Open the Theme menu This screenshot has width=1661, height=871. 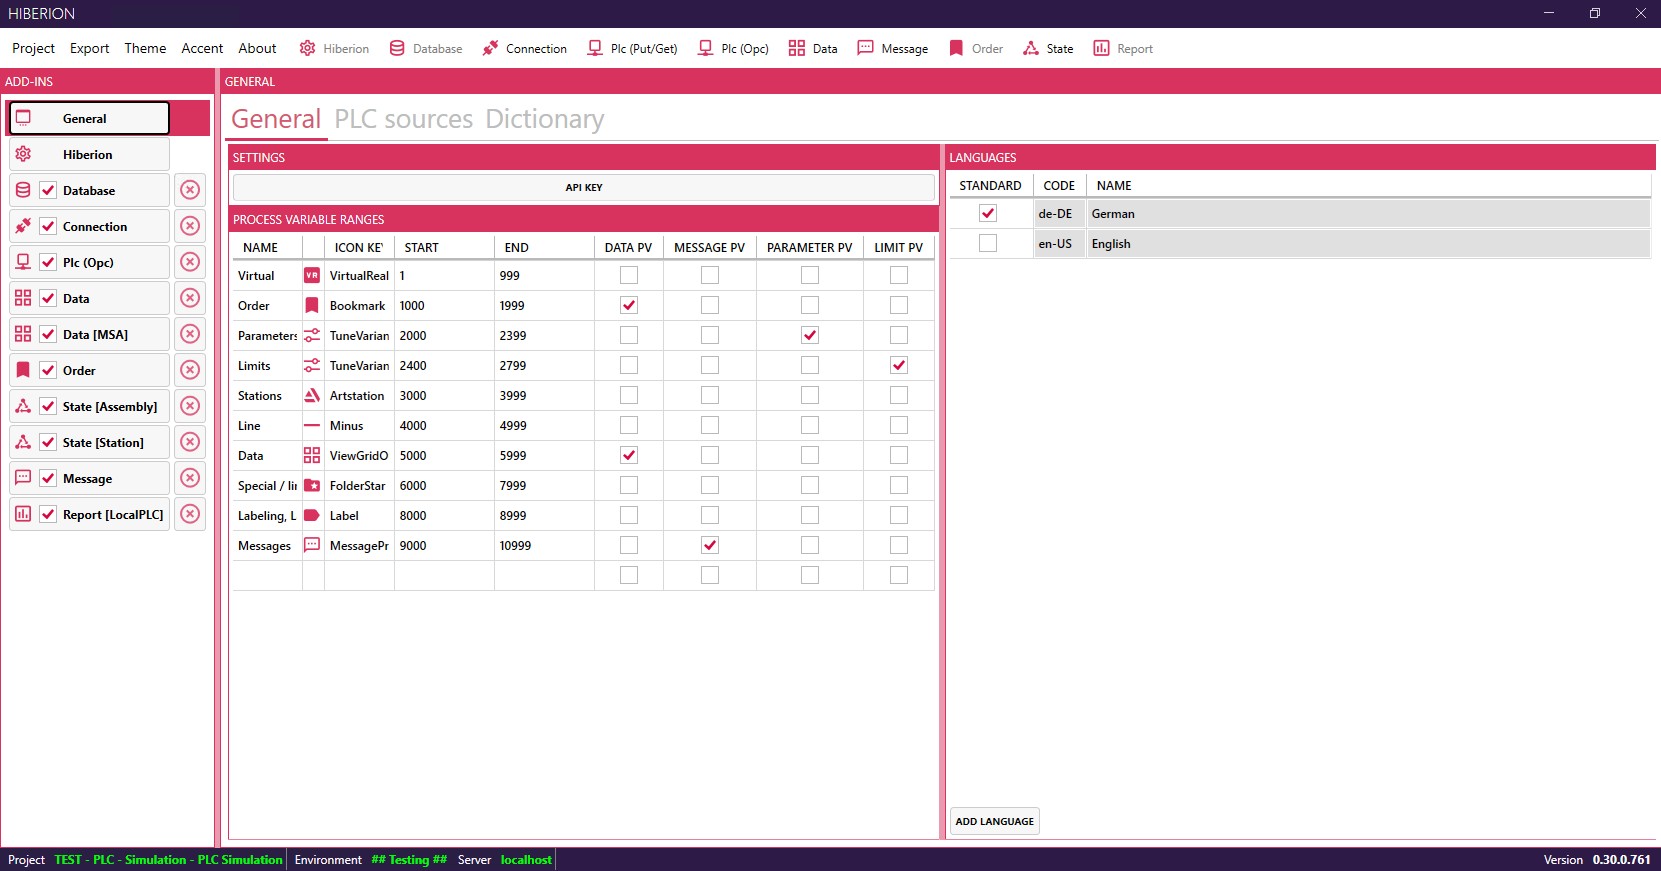tap(145, 48)
